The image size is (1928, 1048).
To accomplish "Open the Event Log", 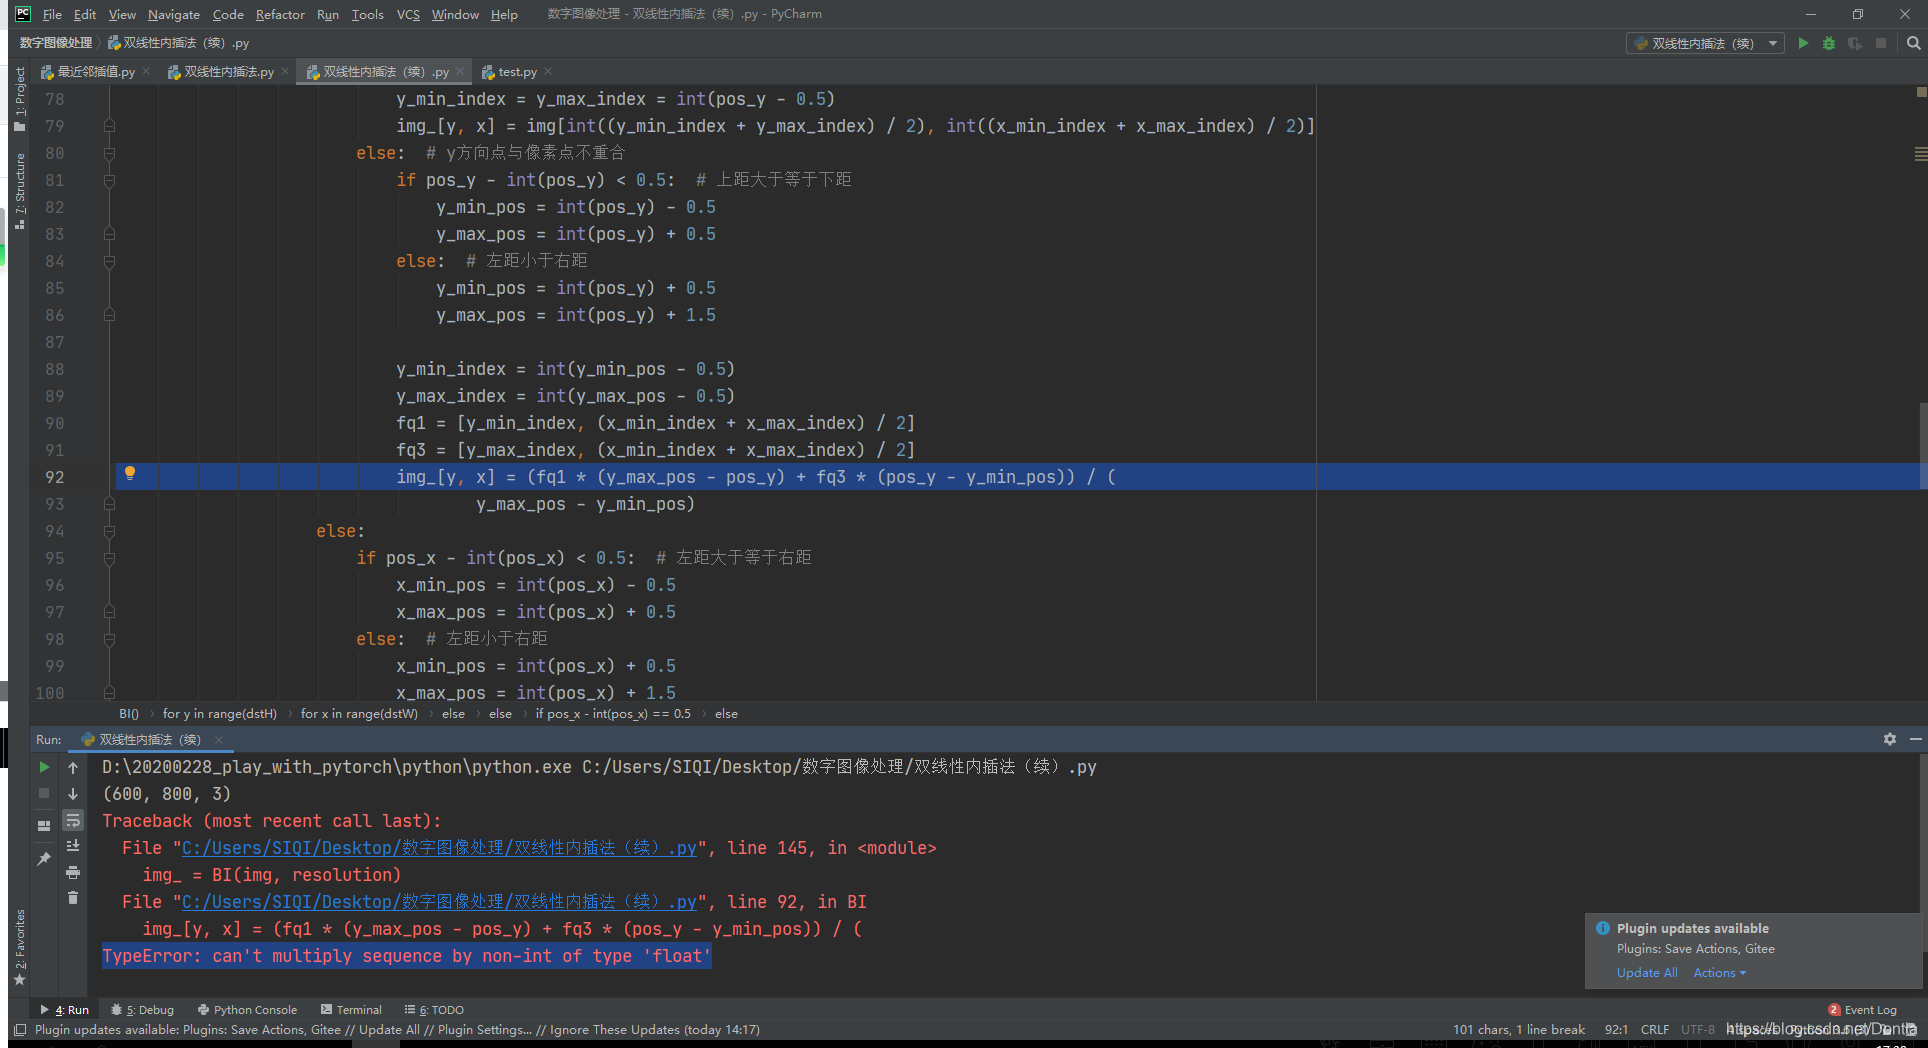I will [1862, 1010].
